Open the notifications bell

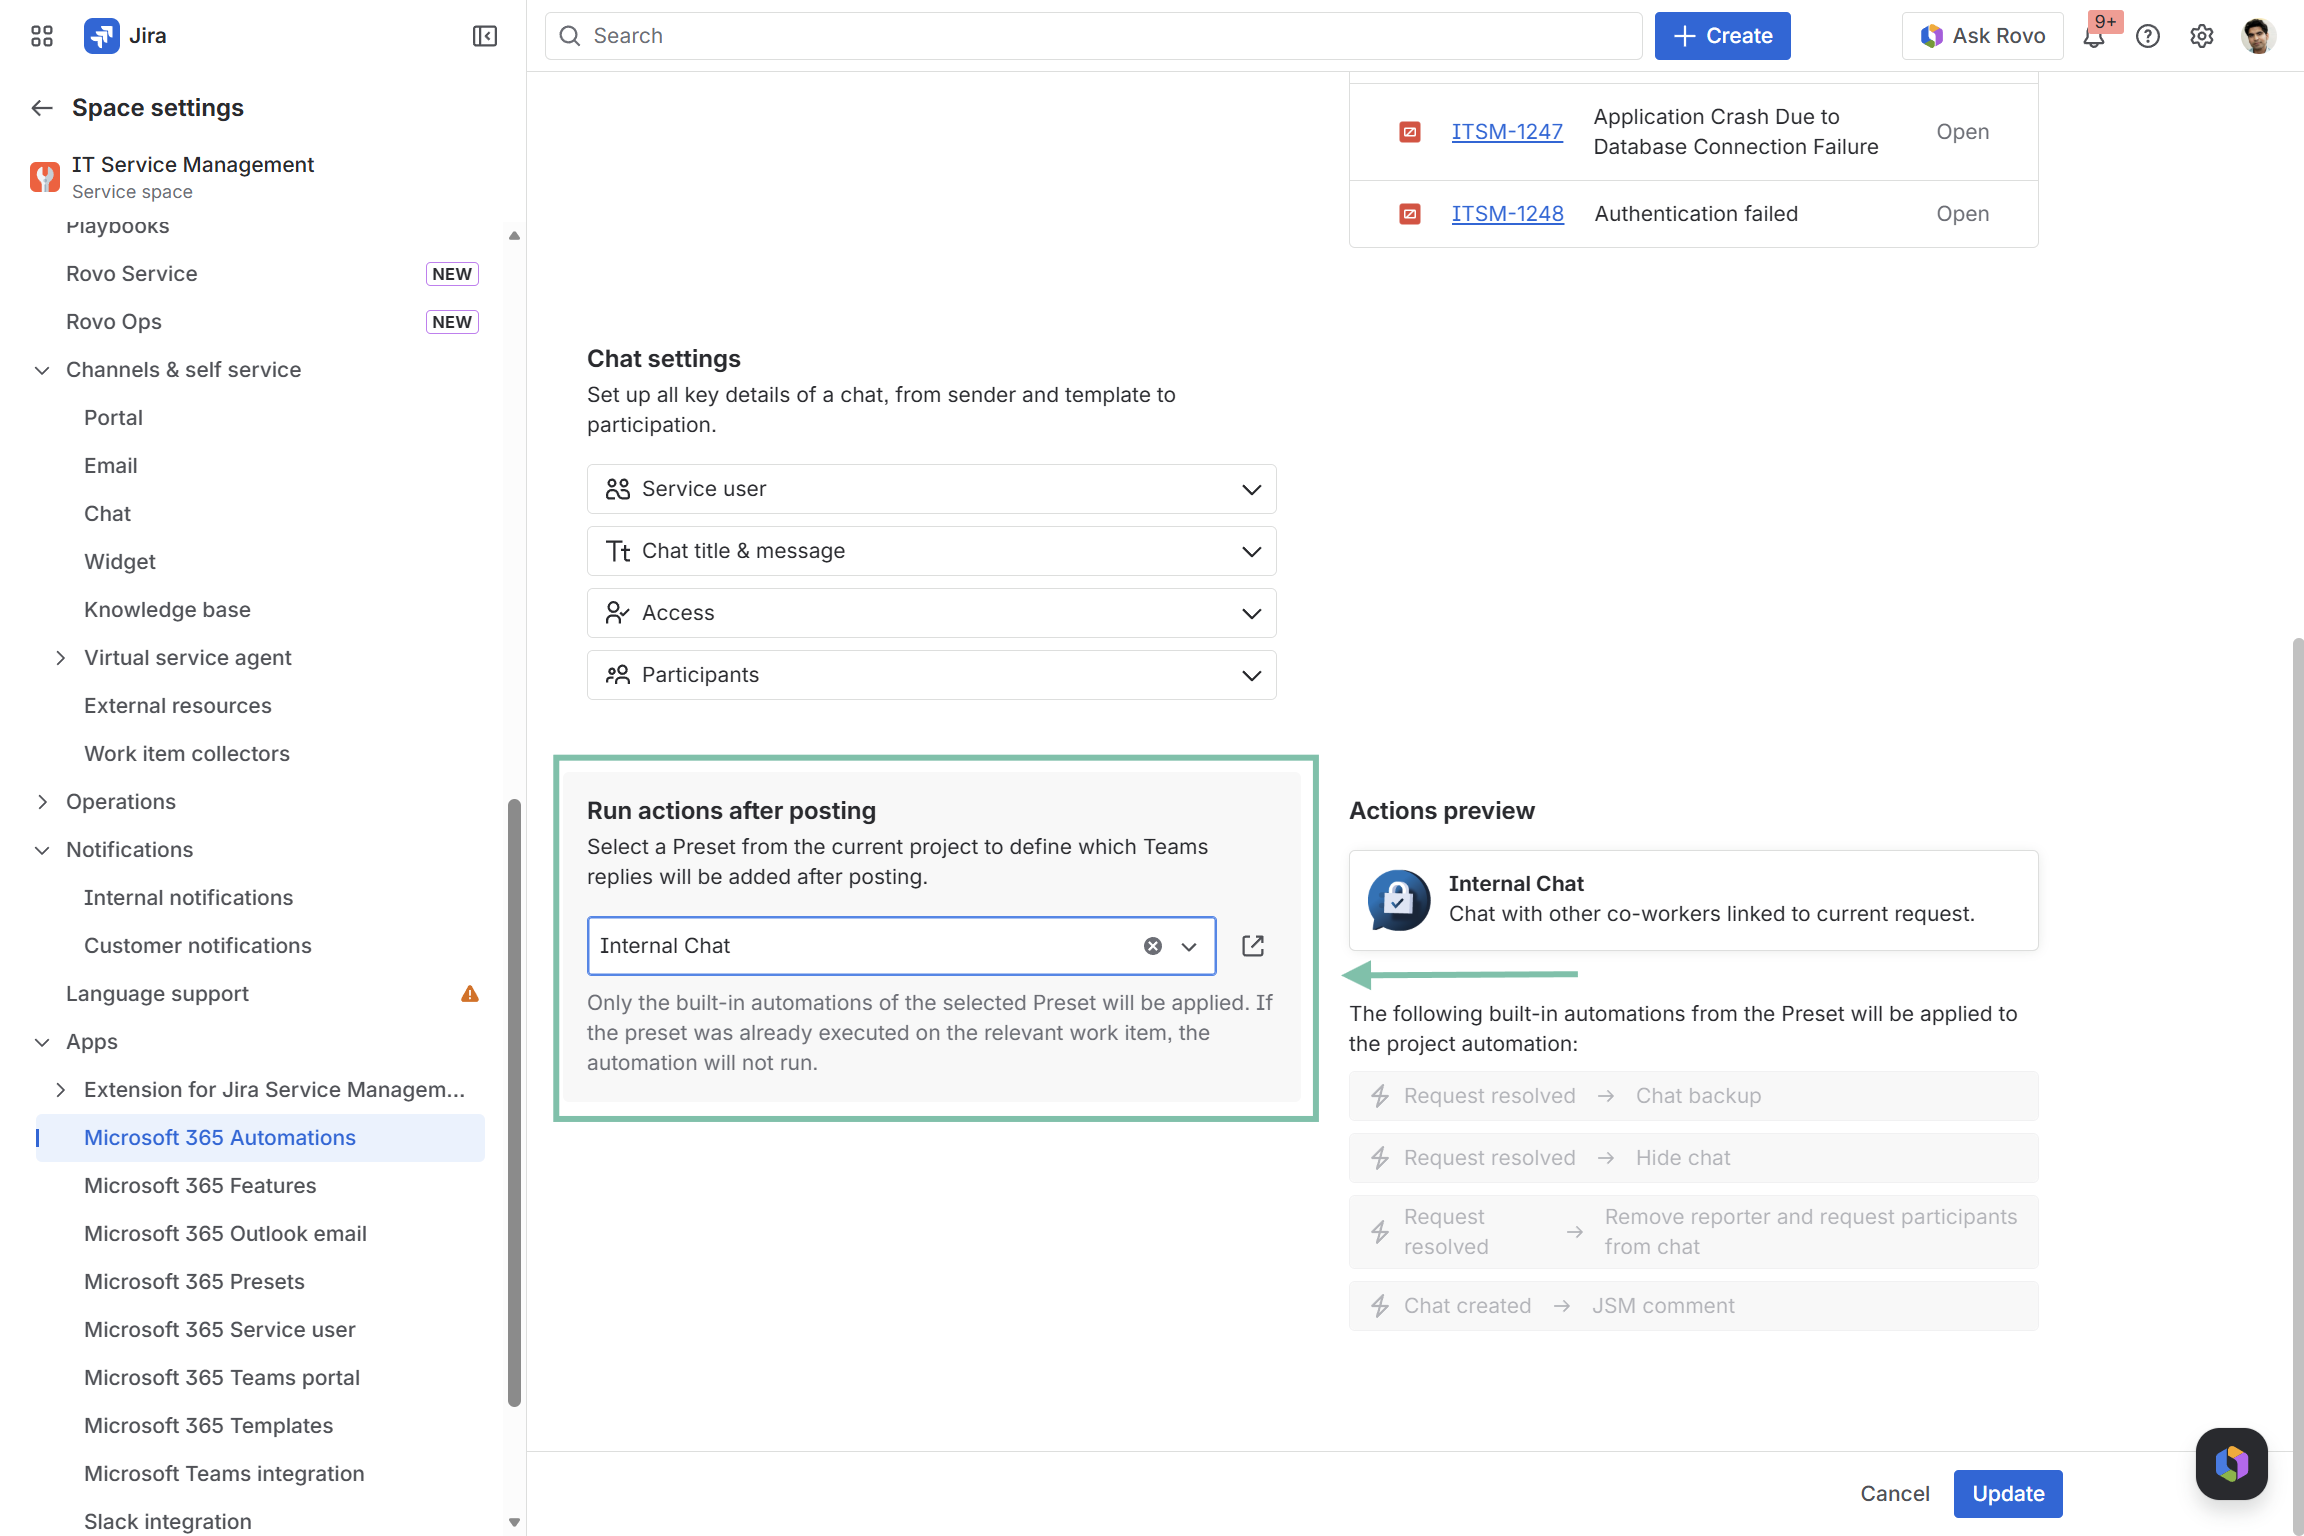[2094, 37]
